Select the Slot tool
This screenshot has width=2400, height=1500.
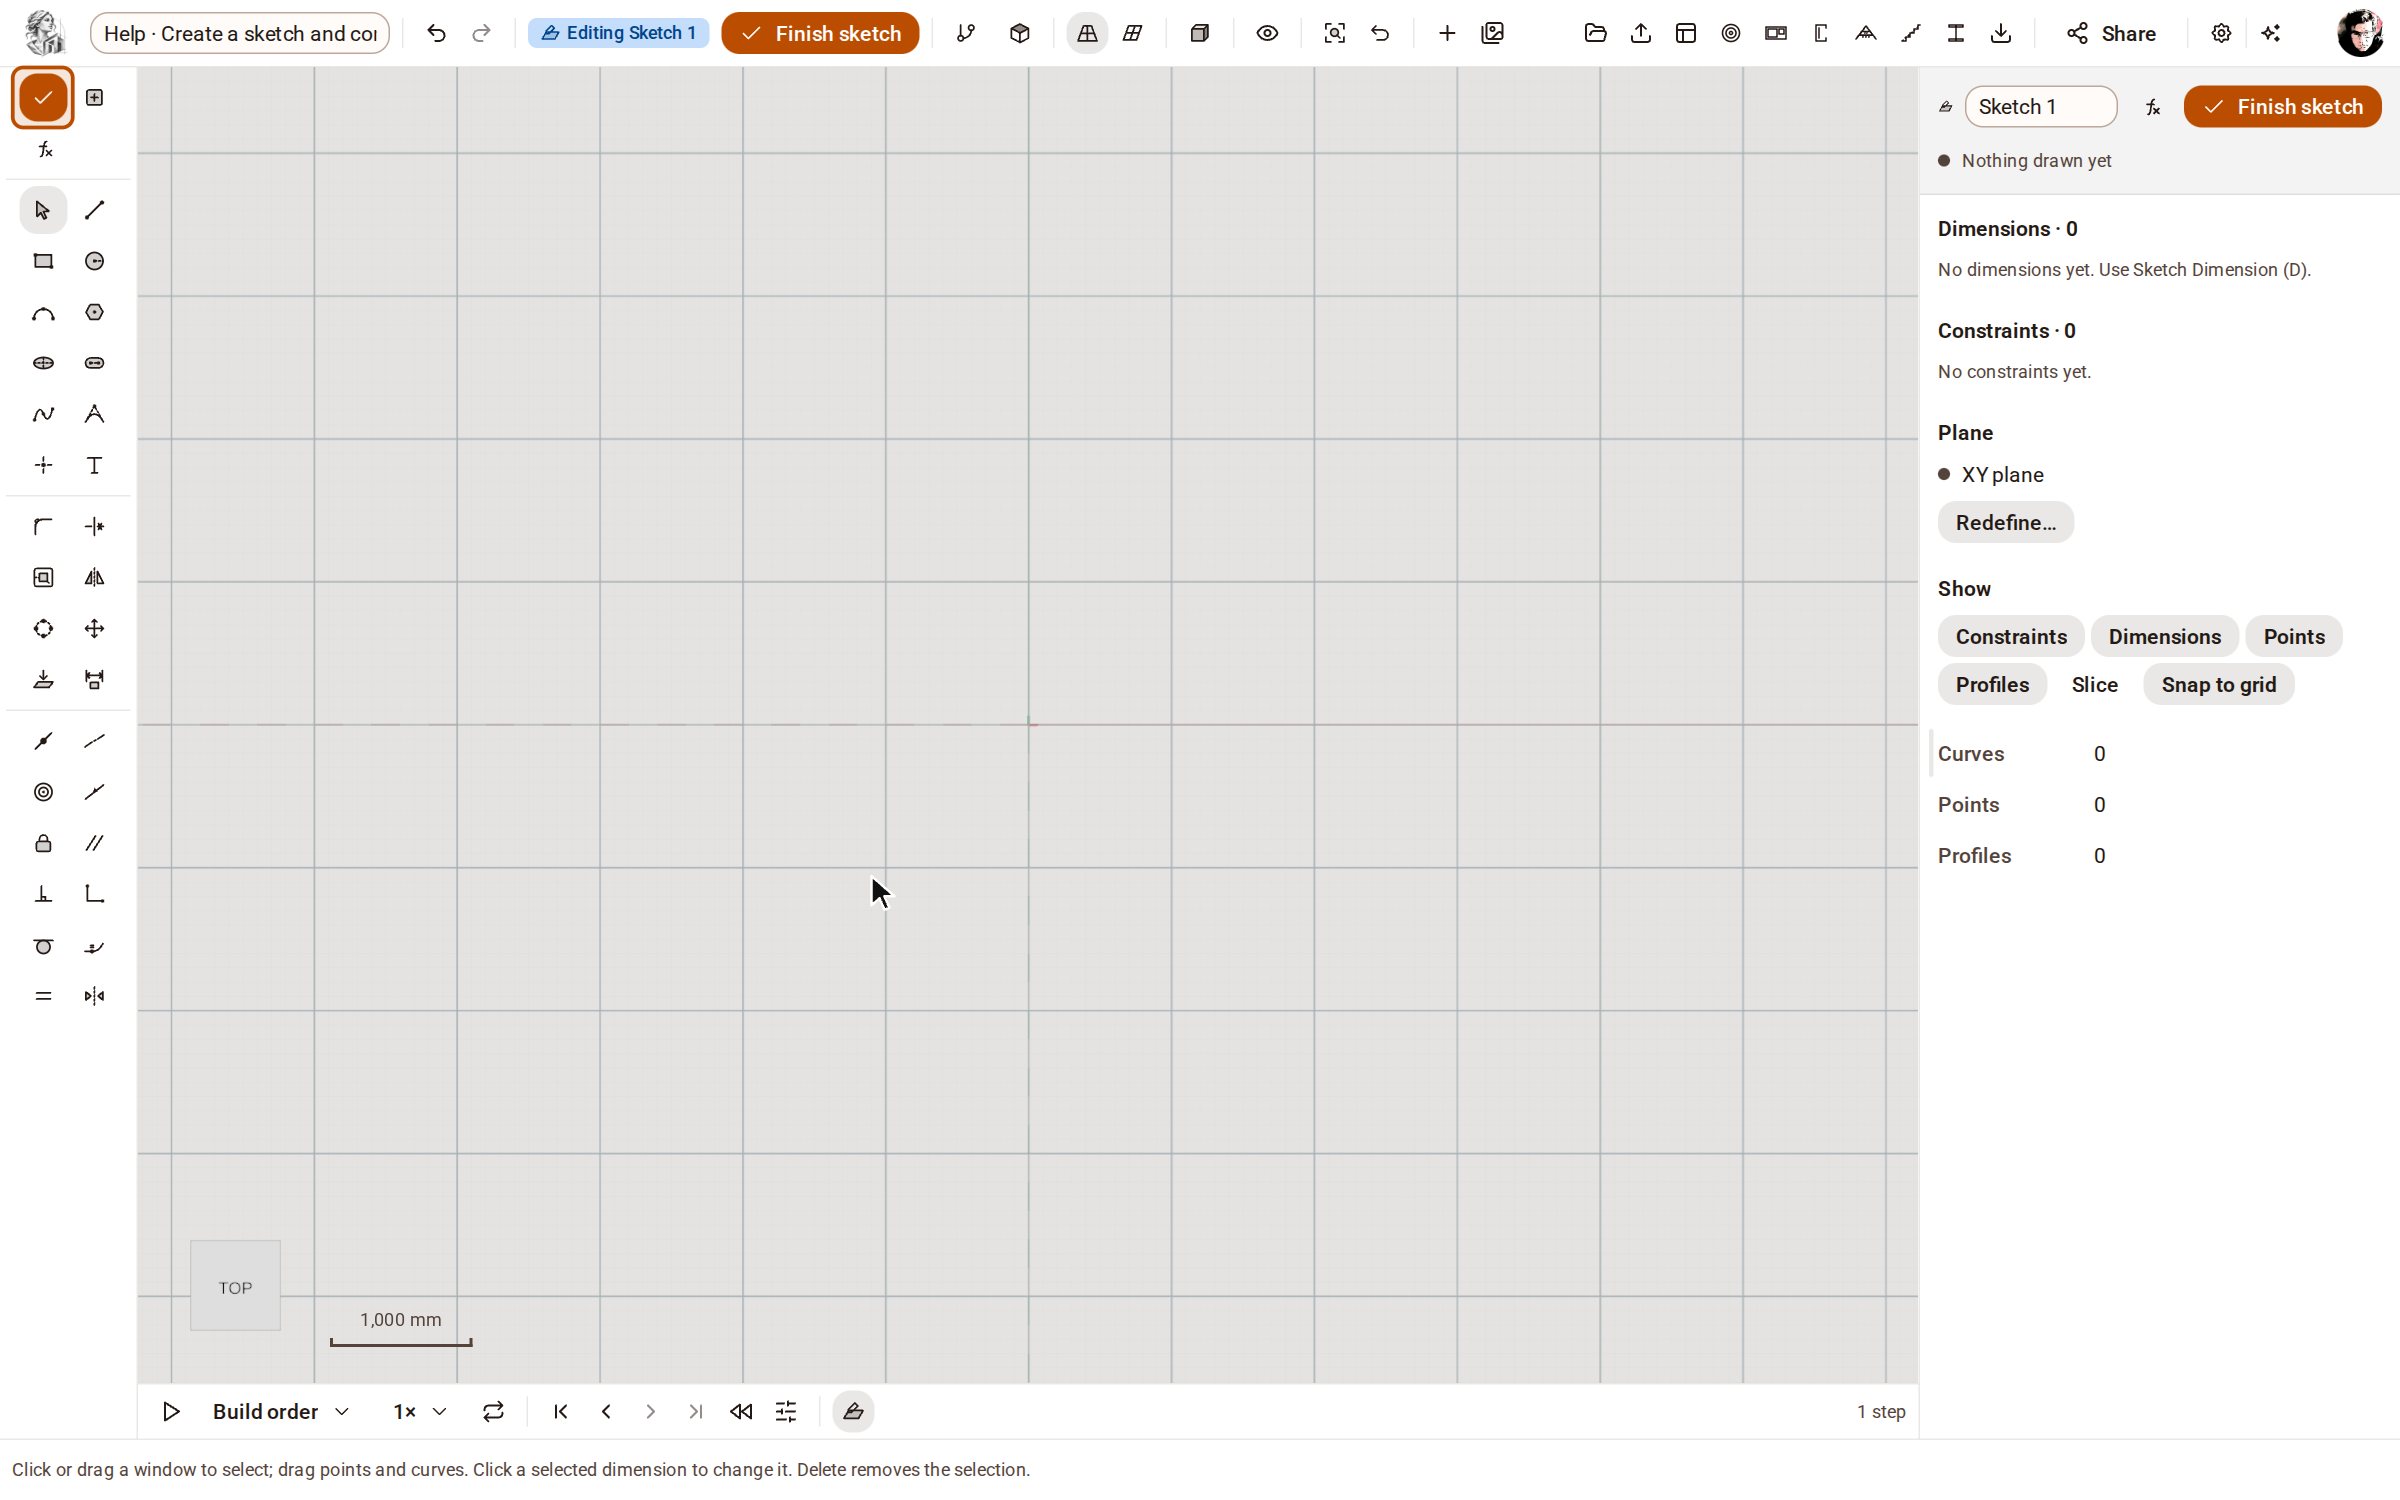coord(94,363)
